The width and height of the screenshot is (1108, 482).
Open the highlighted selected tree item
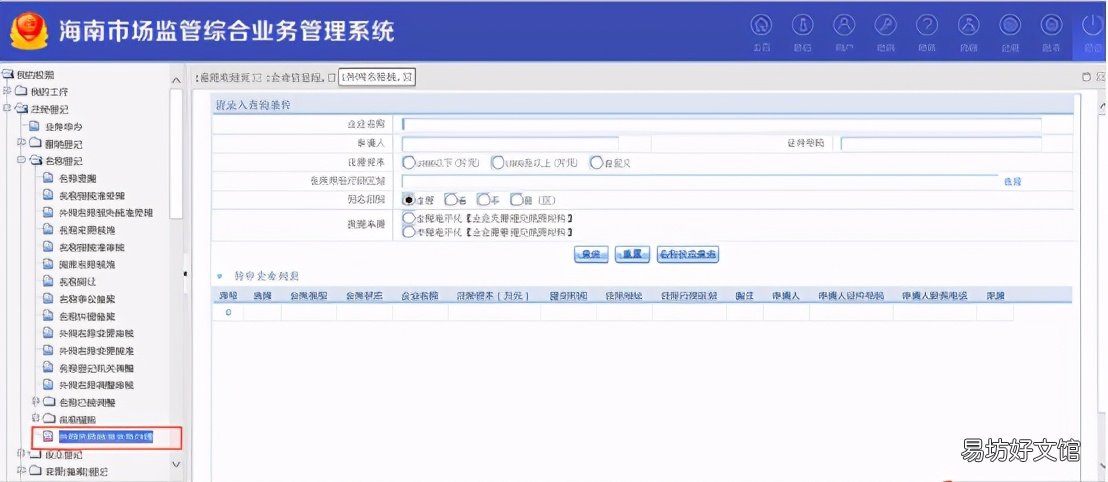tap(105, 437)
